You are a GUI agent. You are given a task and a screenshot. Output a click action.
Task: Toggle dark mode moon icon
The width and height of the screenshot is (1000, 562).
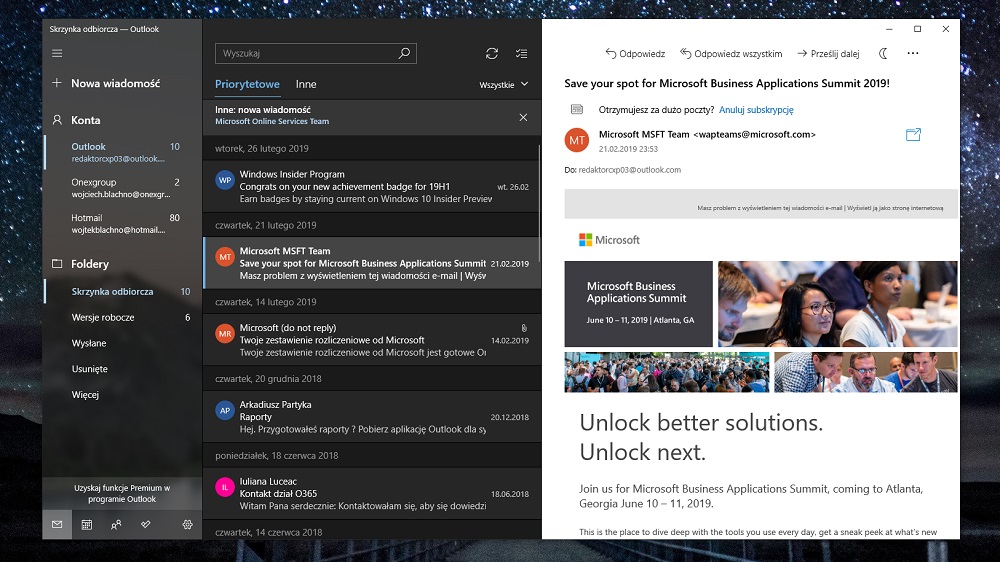click(883, 54)
